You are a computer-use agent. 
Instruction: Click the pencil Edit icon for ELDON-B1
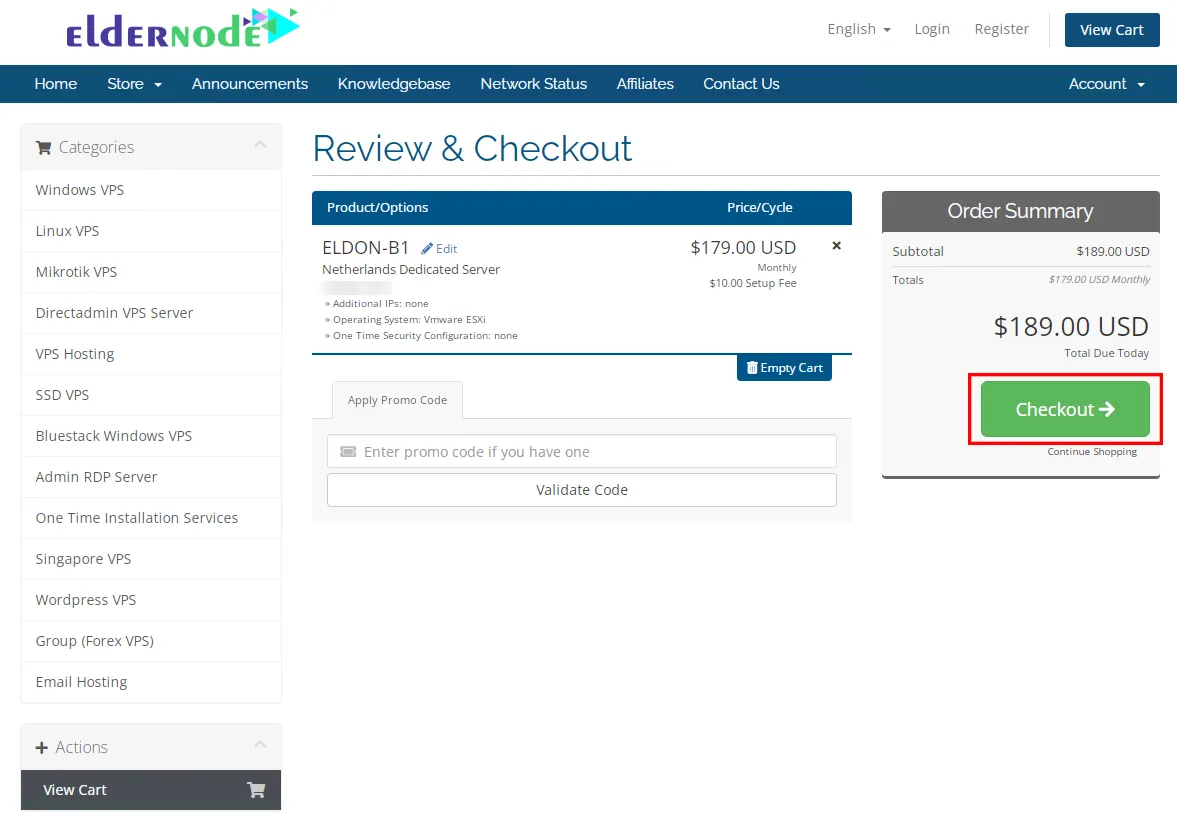pyautogui.click(x=427, y=249)
